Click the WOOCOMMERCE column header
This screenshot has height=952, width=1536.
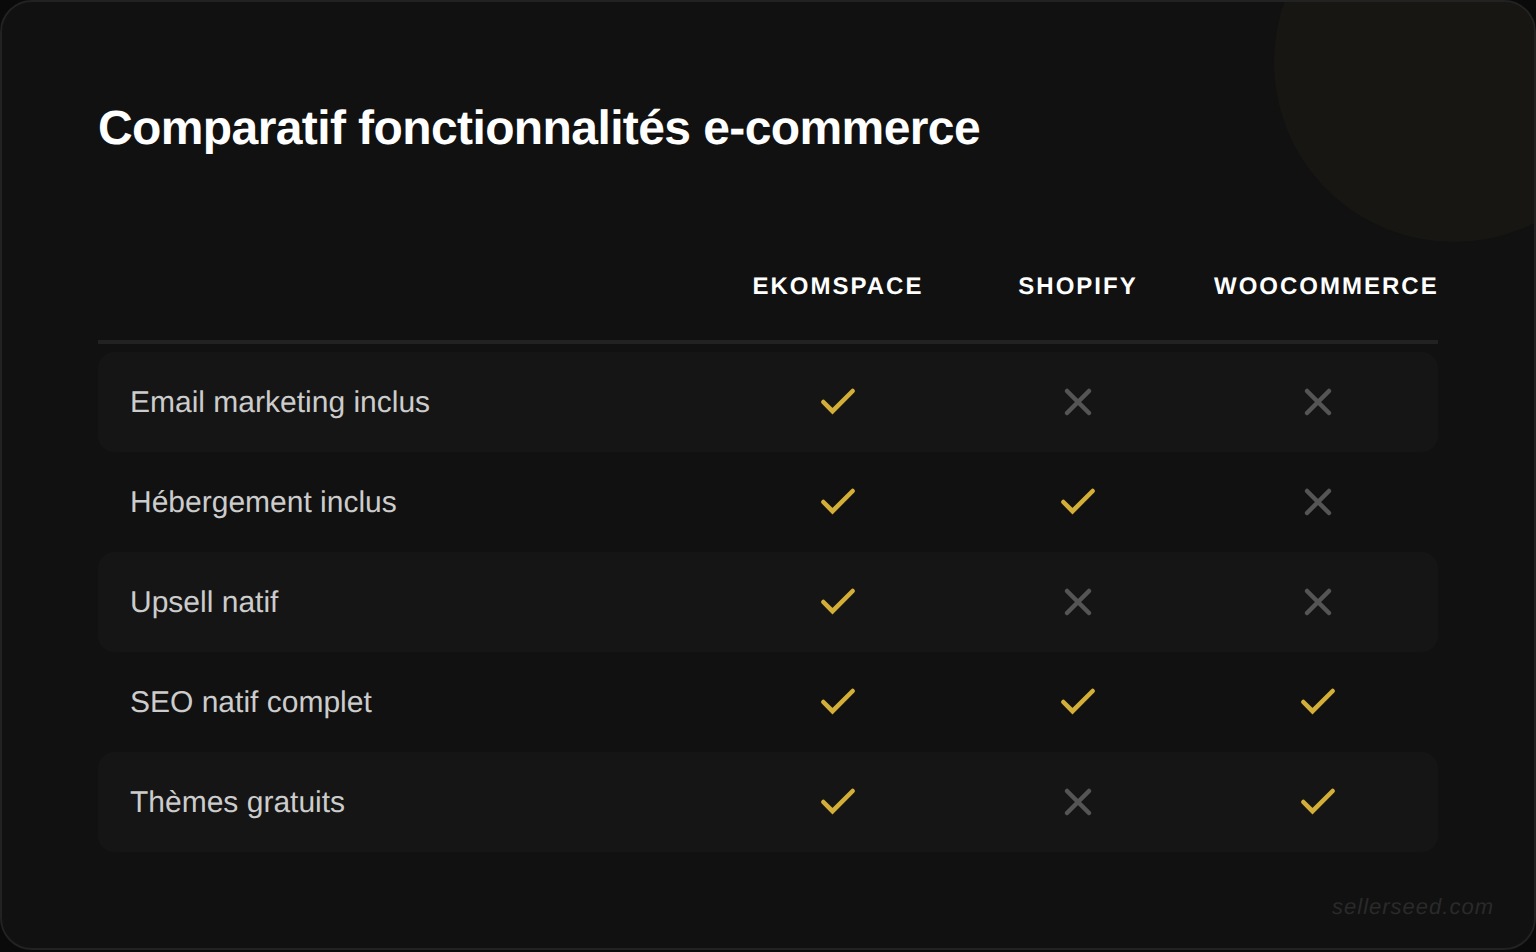point(1325,286)
